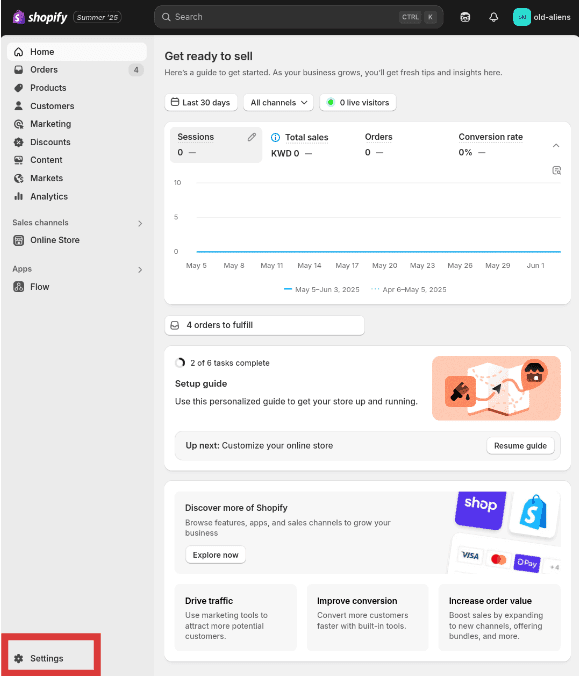Expand the Apps section chevron

point(140,270)
